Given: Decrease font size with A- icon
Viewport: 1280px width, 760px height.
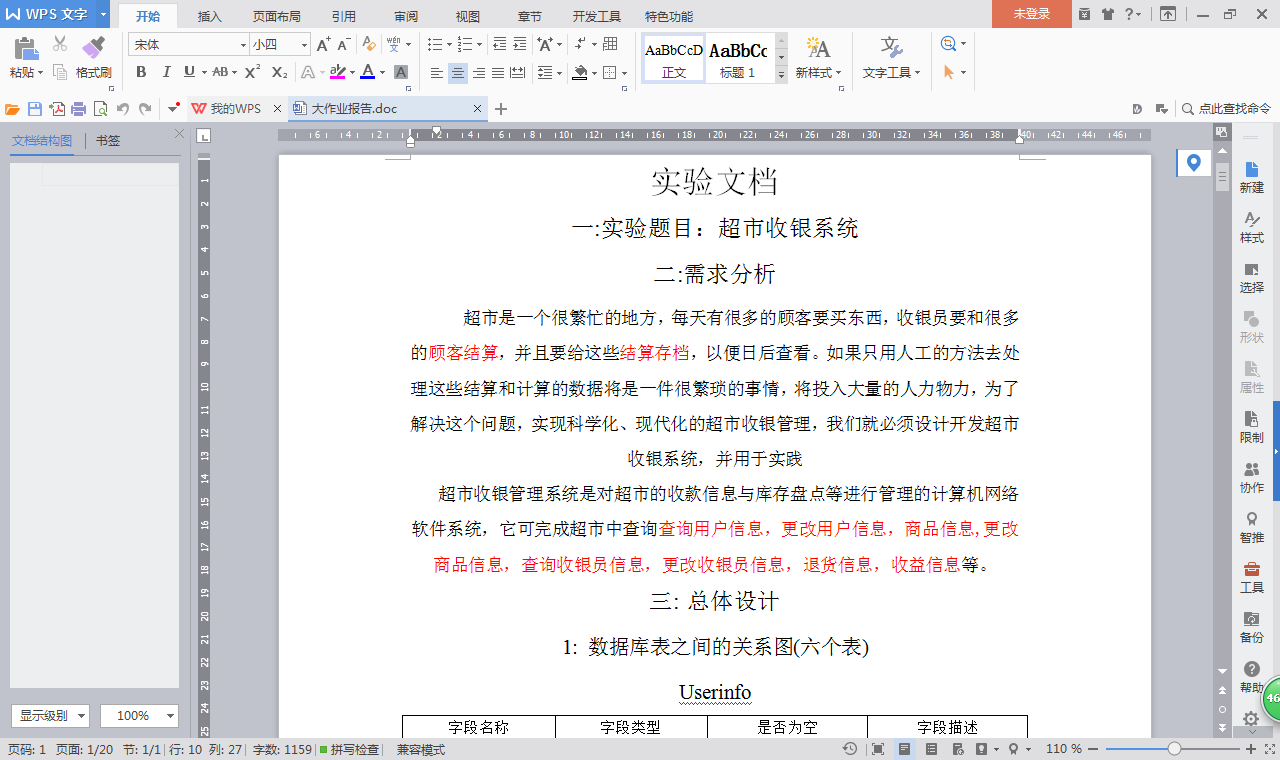Looking at the screenshot, I should coord(343,45).
